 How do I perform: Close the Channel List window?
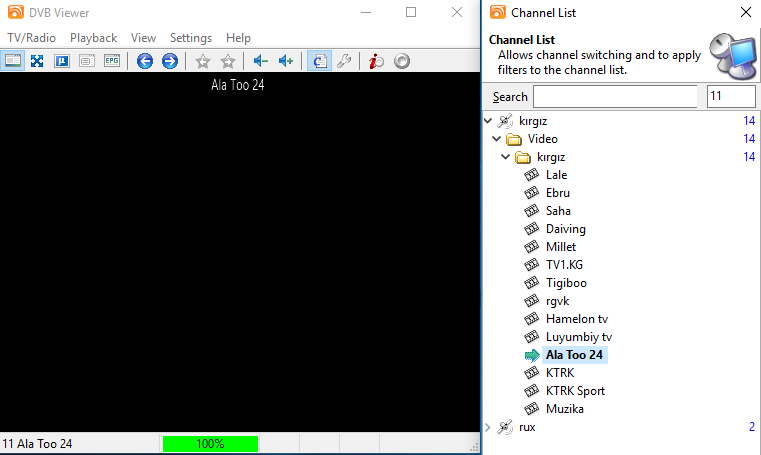click(x=745, y=12)
